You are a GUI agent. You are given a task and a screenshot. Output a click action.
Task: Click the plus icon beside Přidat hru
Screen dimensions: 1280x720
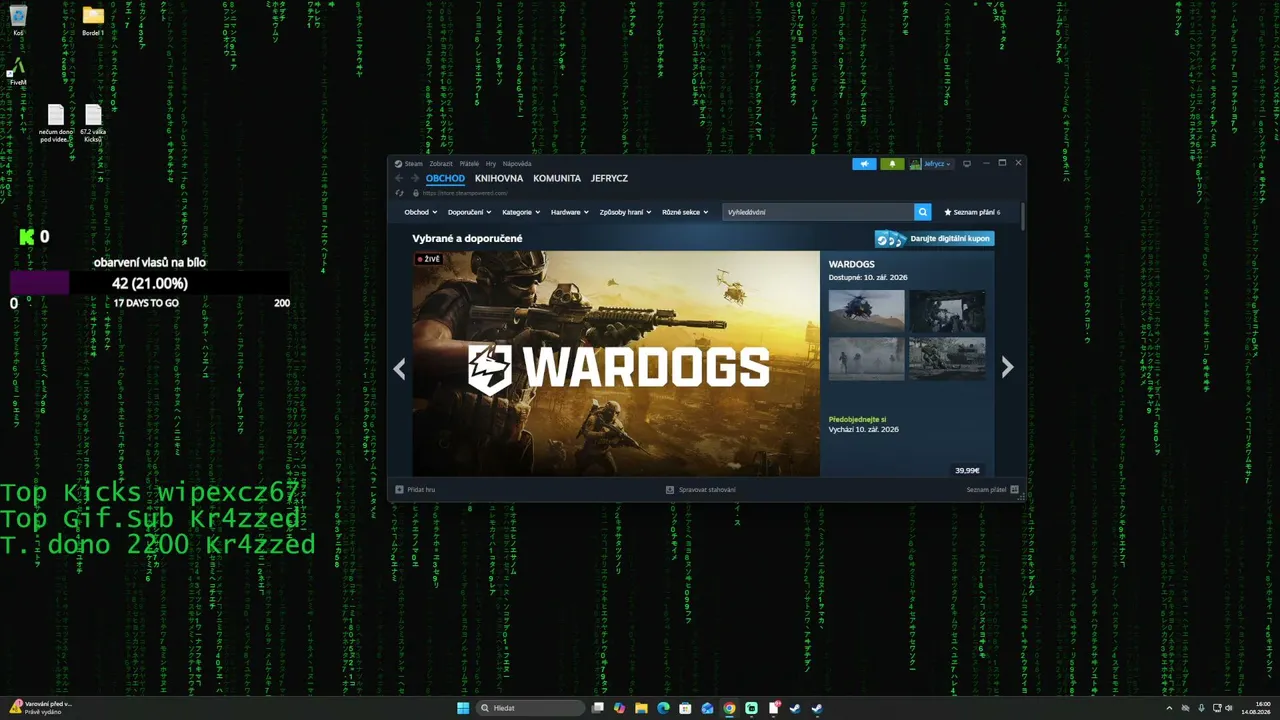tap(399, 490)
